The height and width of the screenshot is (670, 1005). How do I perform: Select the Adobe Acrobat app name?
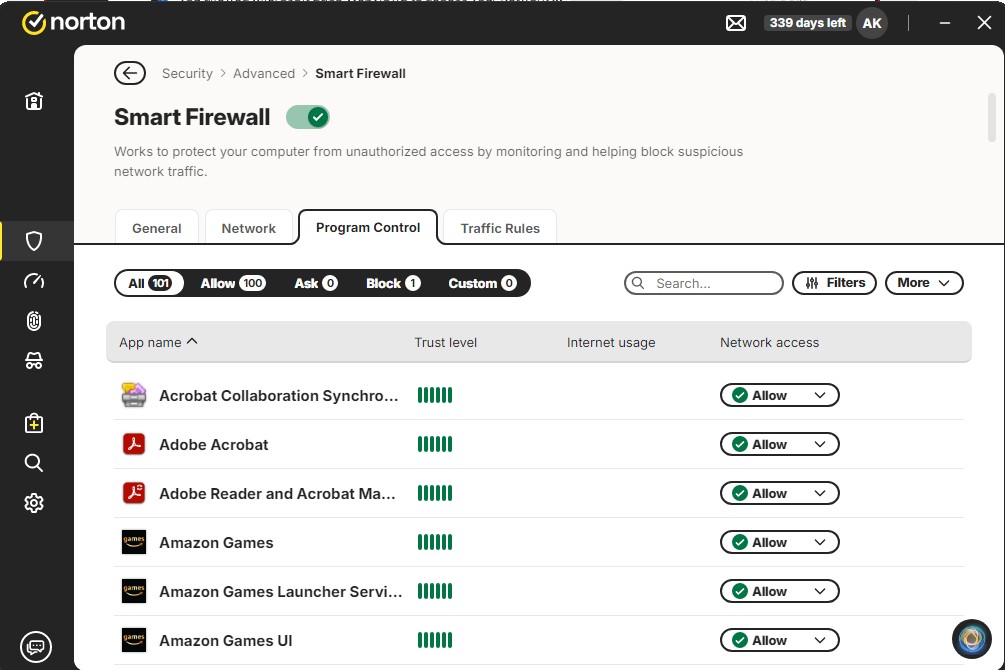[x=213, y=444]
